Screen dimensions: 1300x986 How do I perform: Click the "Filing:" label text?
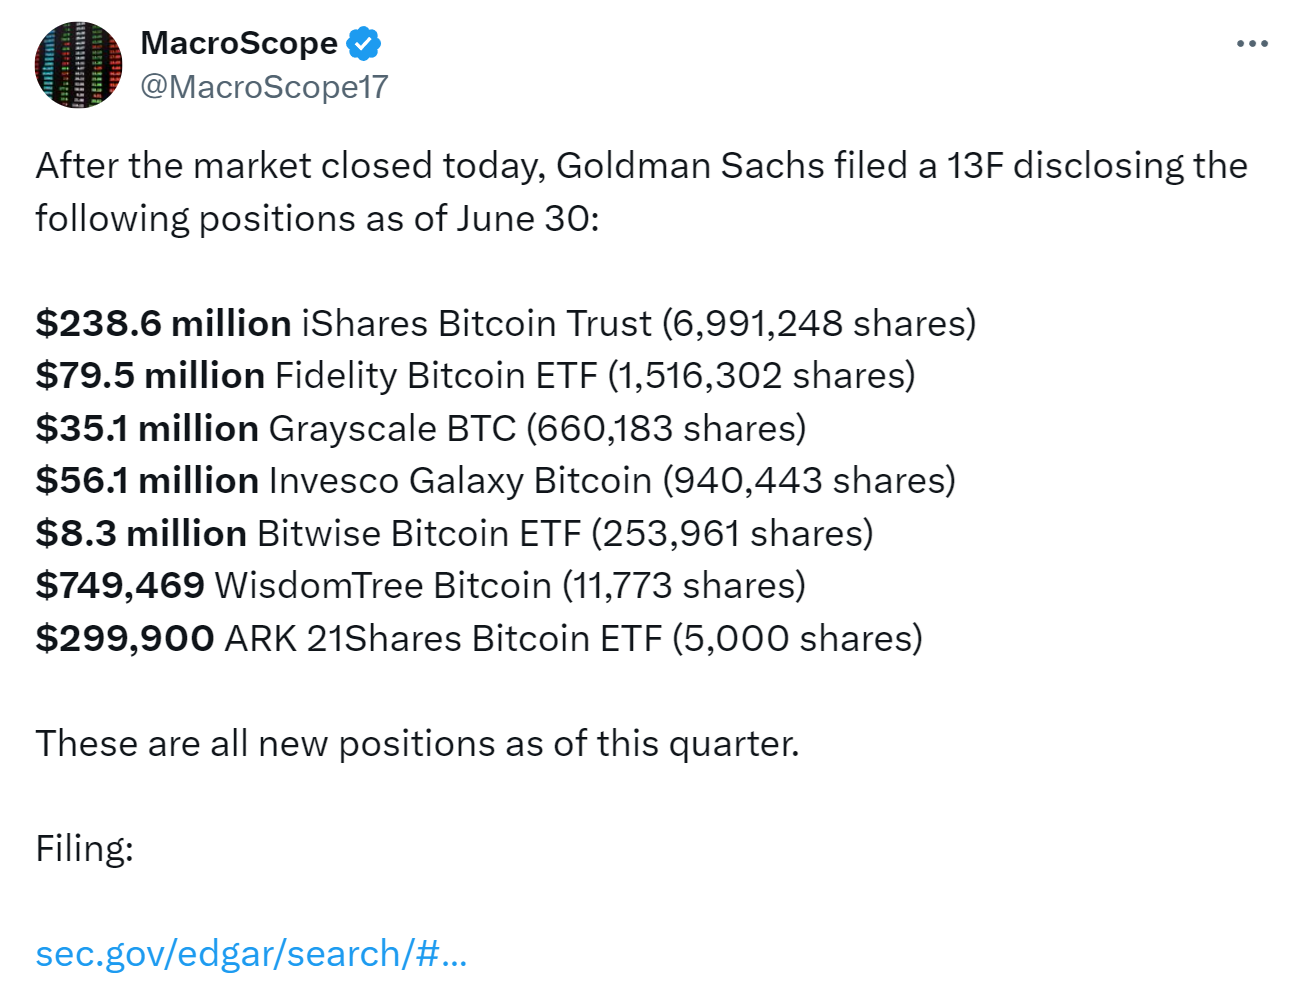point(85,848)
